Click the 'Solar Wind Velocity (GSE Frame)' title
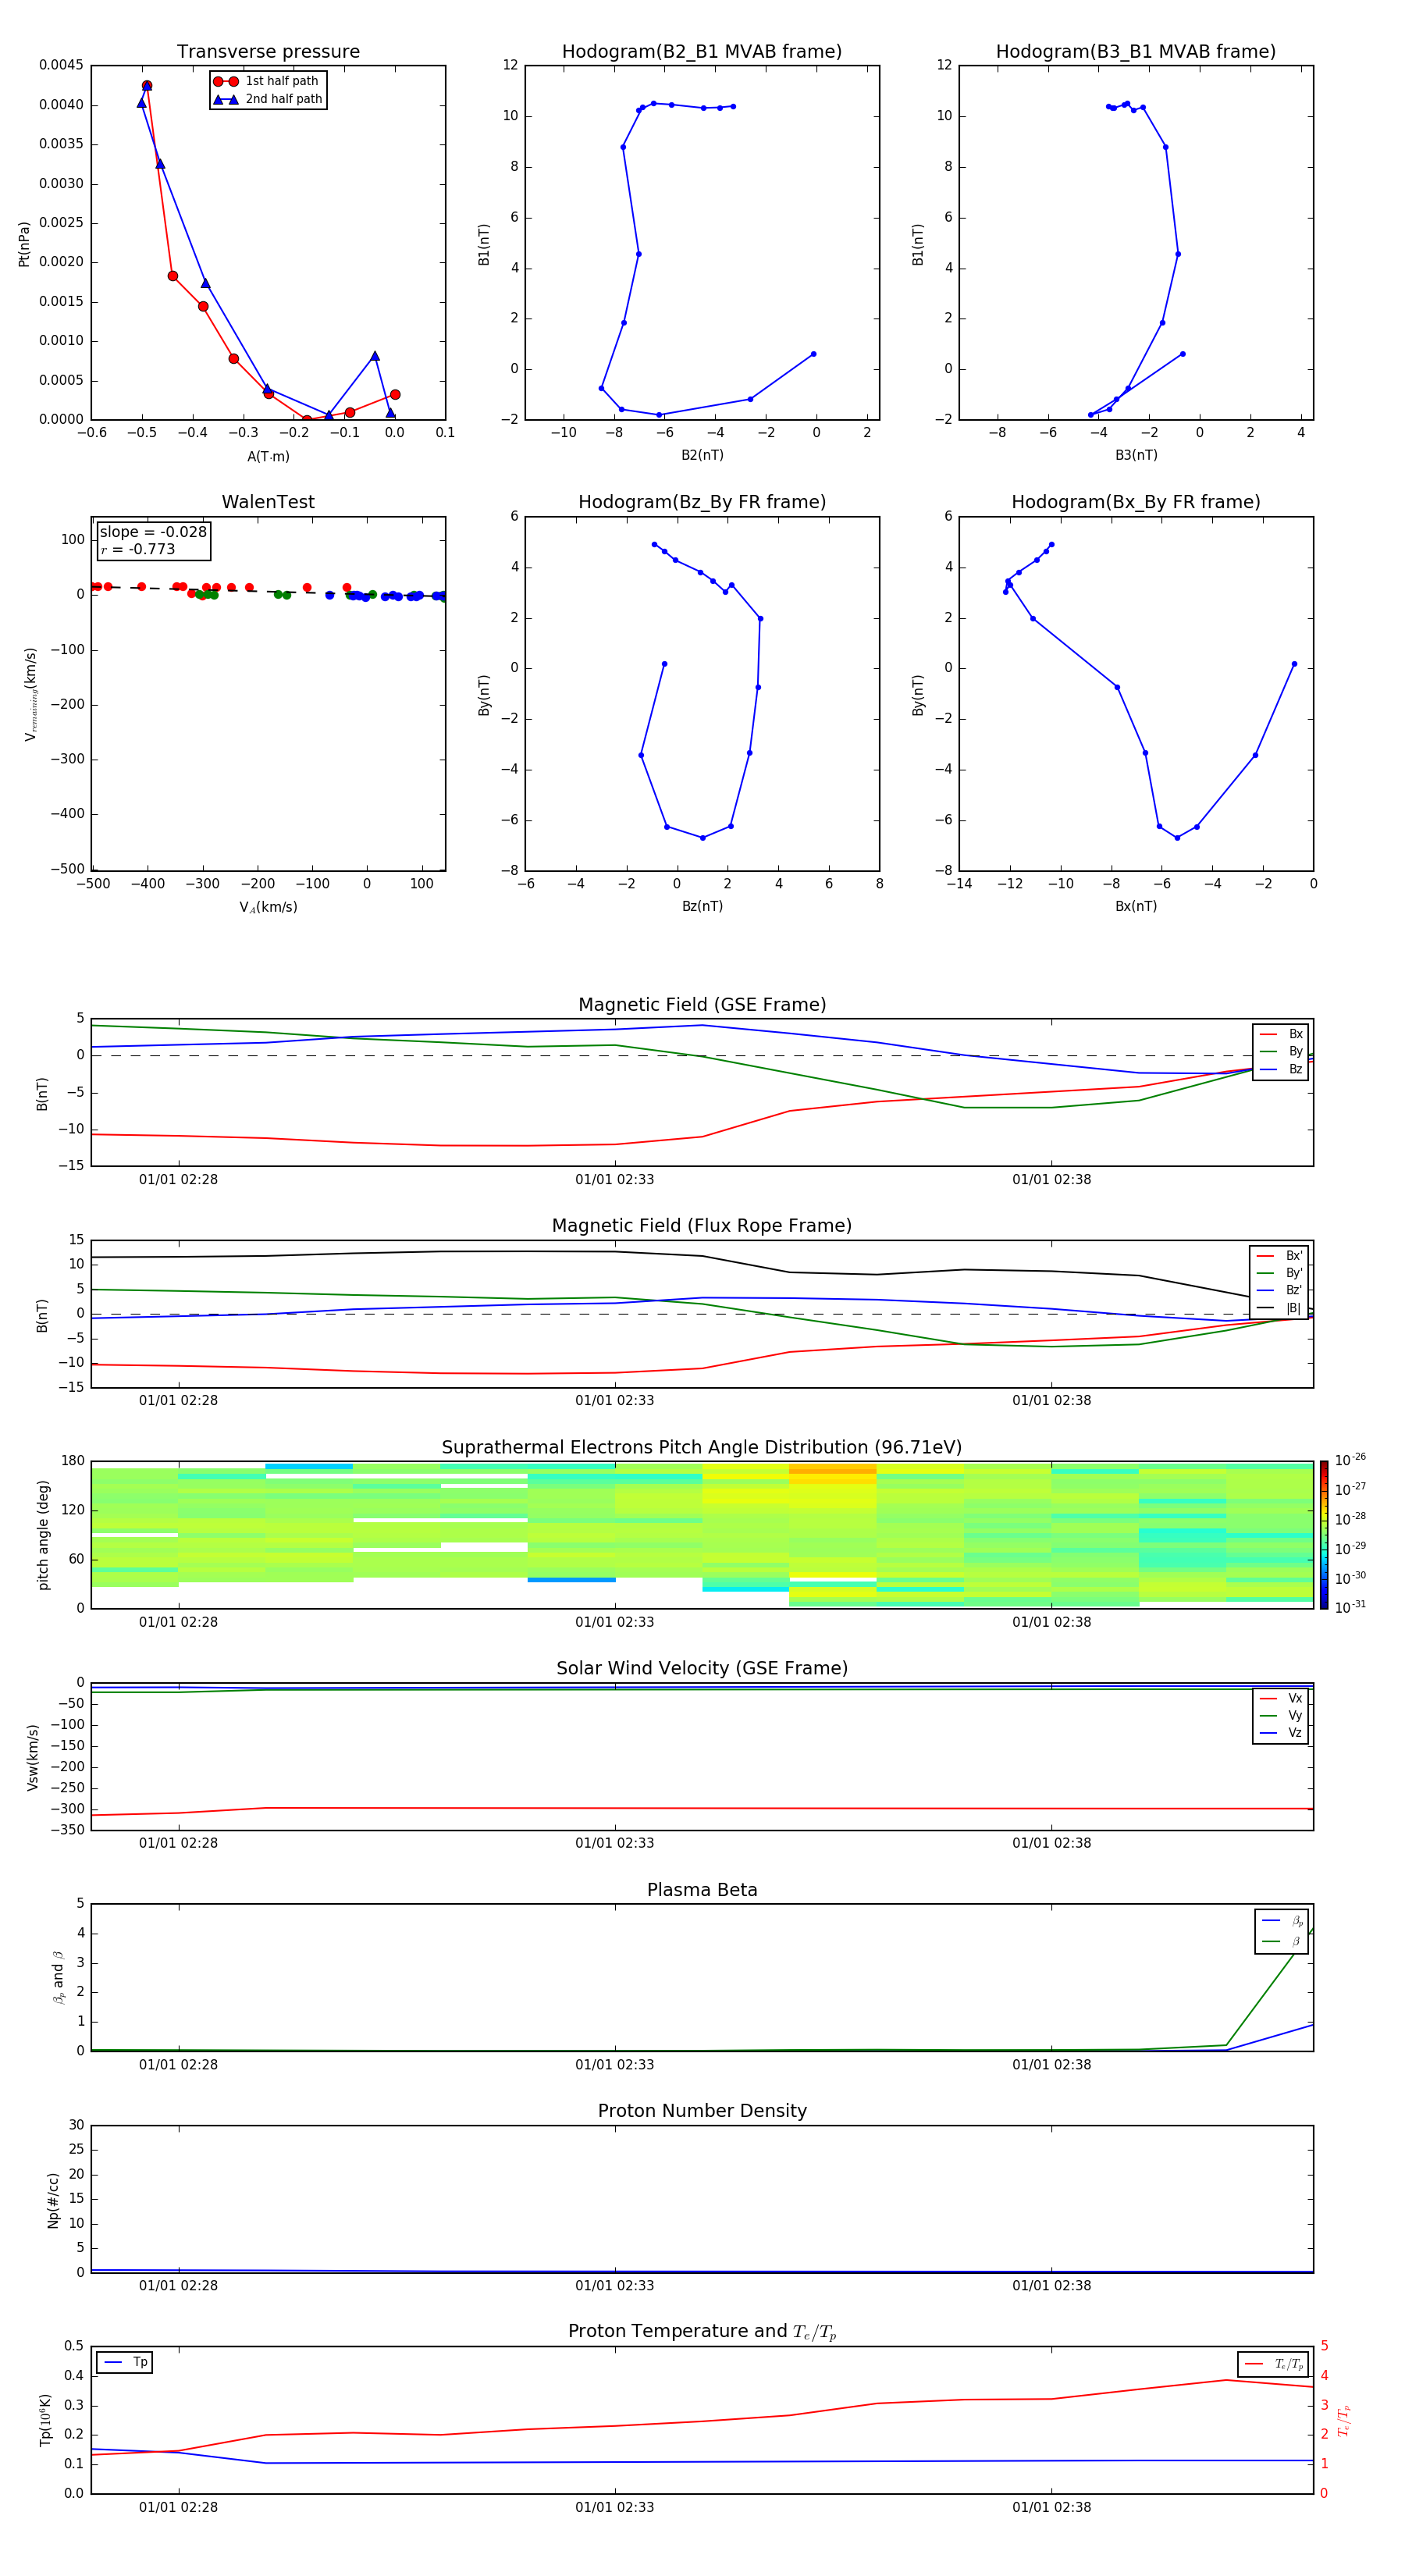This screenshot has height=2576, width=1405. click(x=702, y=1668)
